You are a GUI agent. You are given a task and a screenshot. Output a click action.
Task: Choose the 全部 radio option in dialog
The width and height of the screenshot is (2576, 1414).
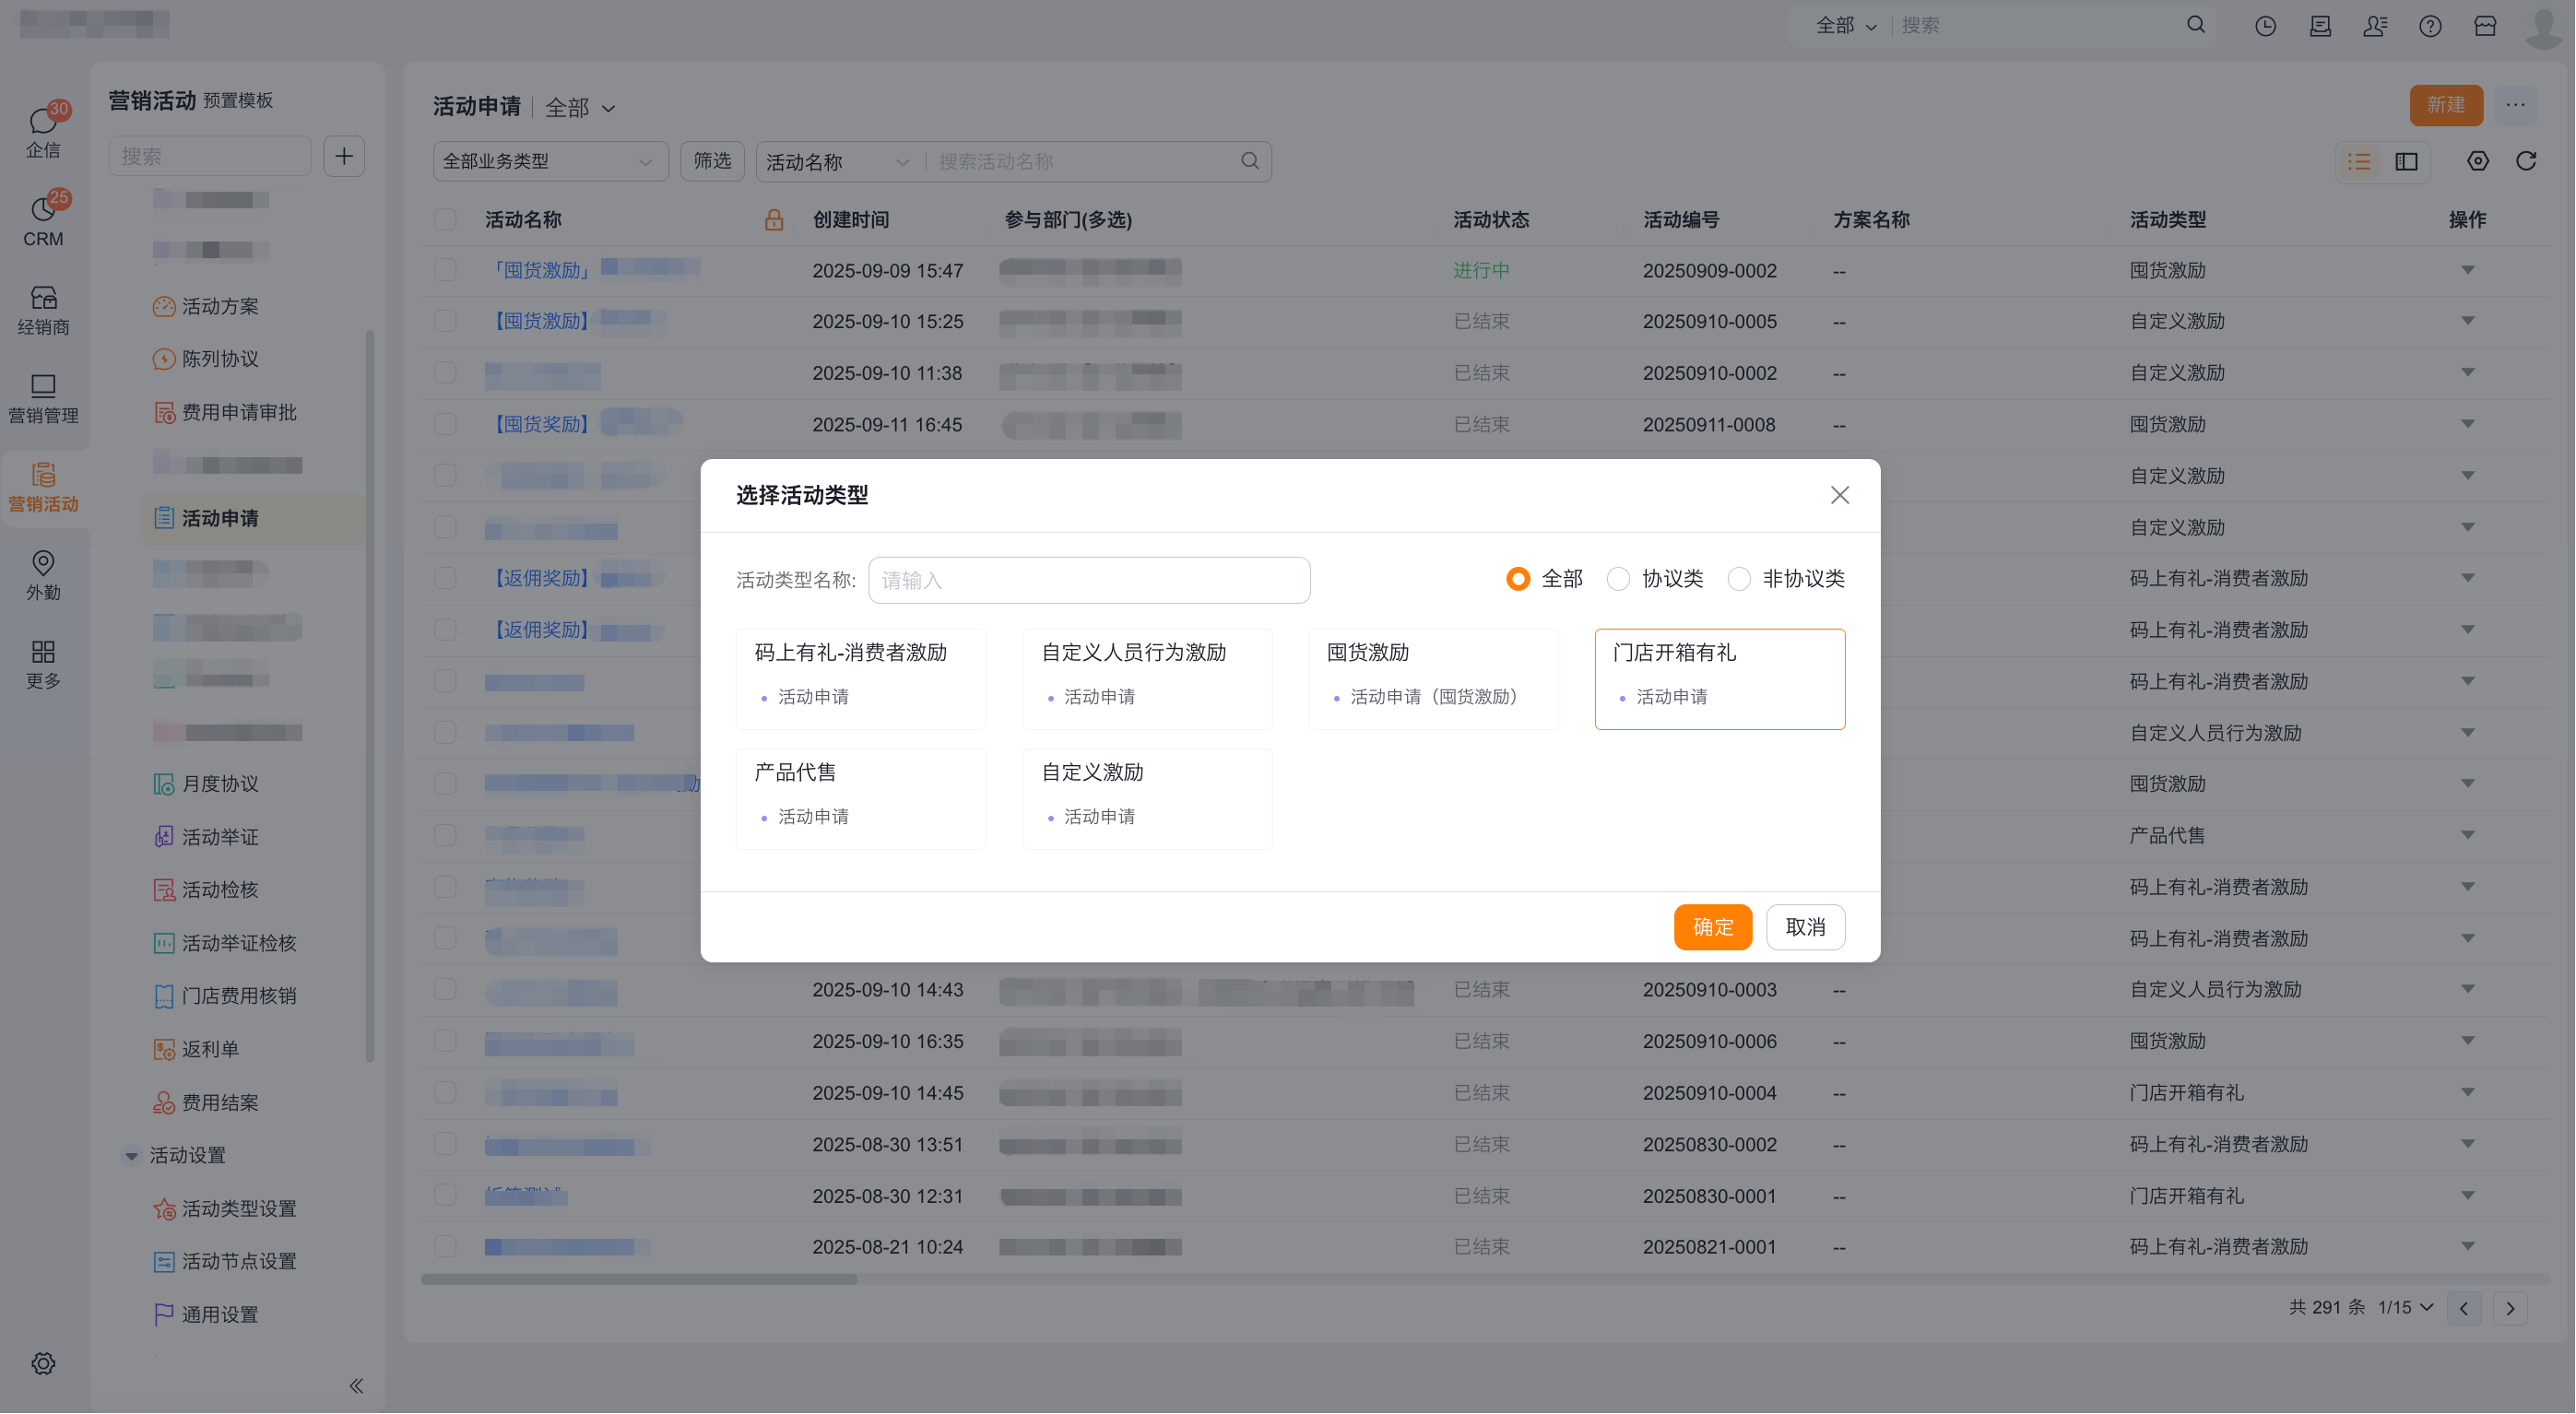tap(1517, 579)
